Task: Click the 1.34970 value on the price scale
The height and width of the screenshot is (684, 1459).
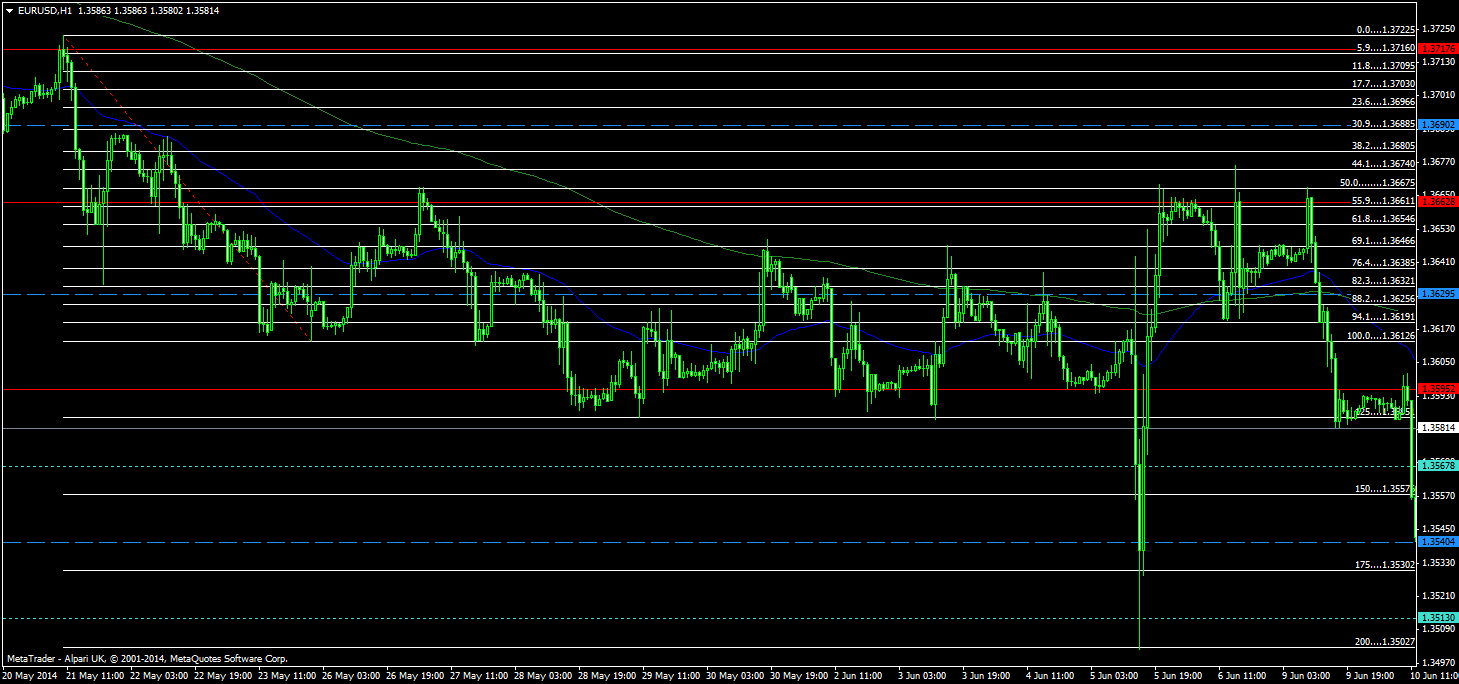Action: click(1438, 662)
